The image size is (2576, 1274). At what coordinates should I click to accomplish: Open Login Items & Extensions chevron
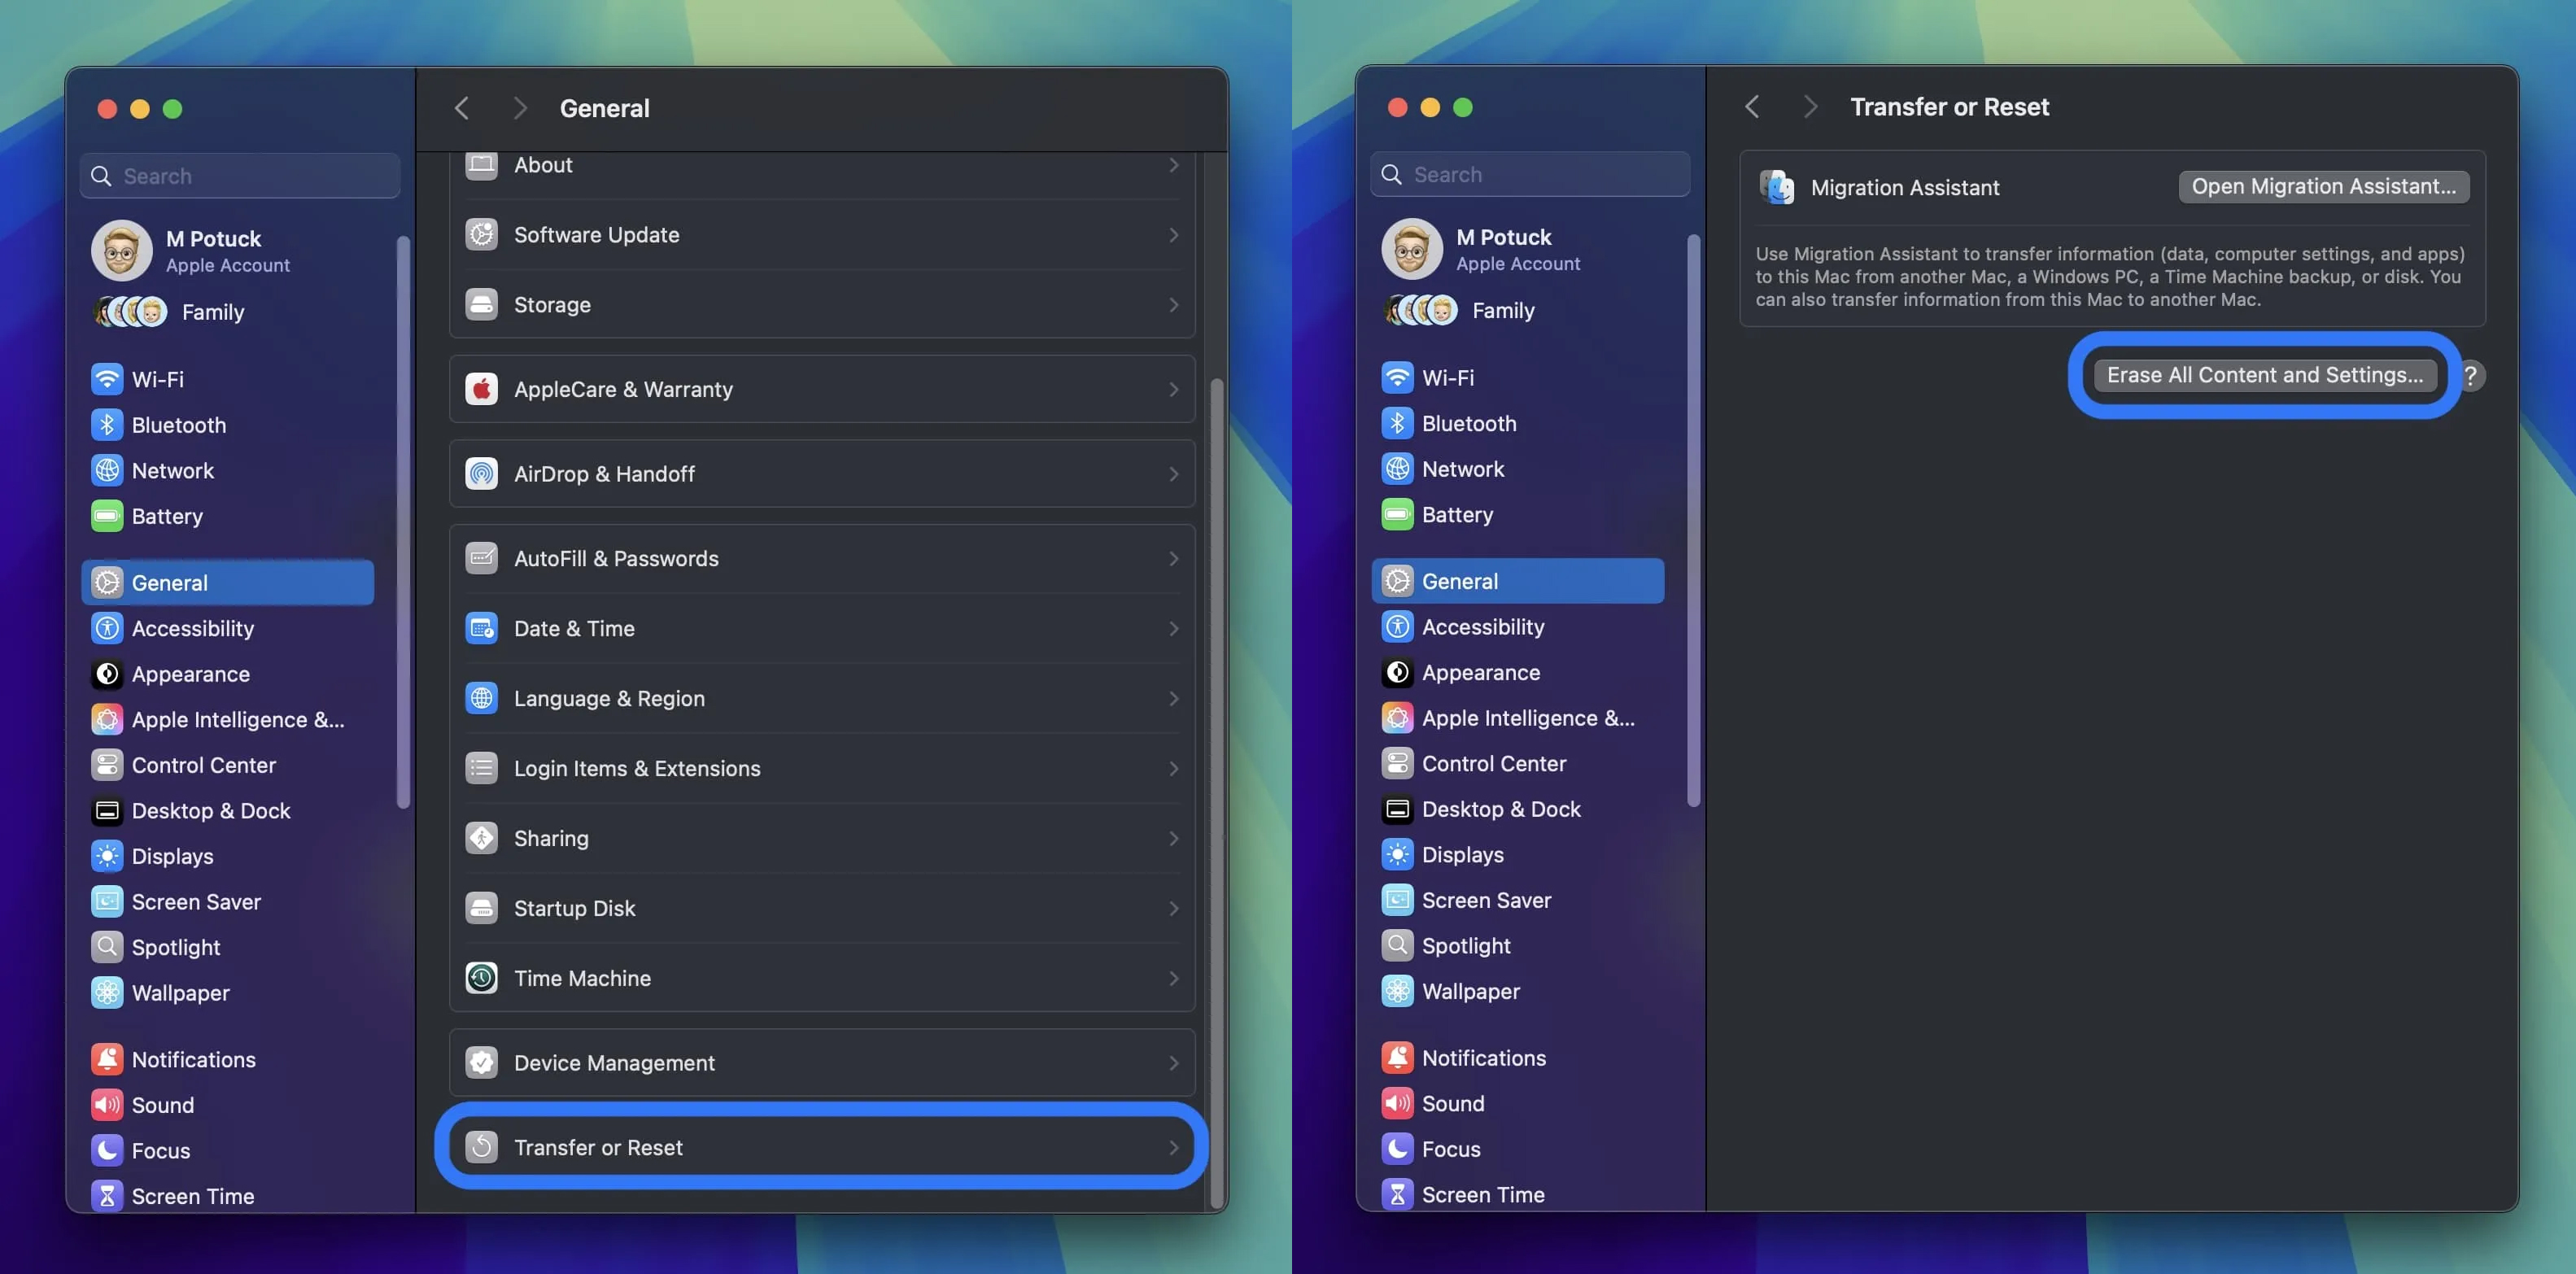pos(1174,768)
